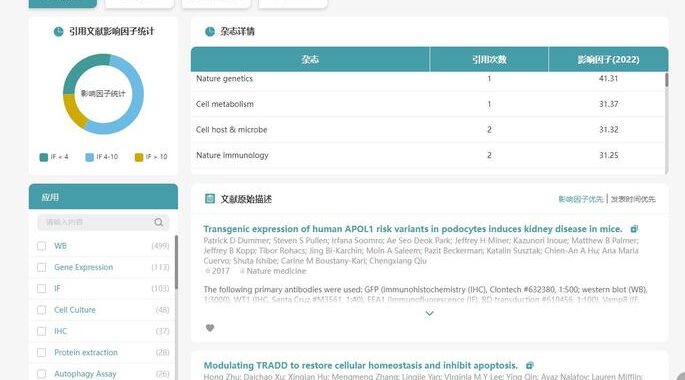Click the pie icon beside 杂志详情
This screenshot has width=685, height=380.
click(210, 31)
